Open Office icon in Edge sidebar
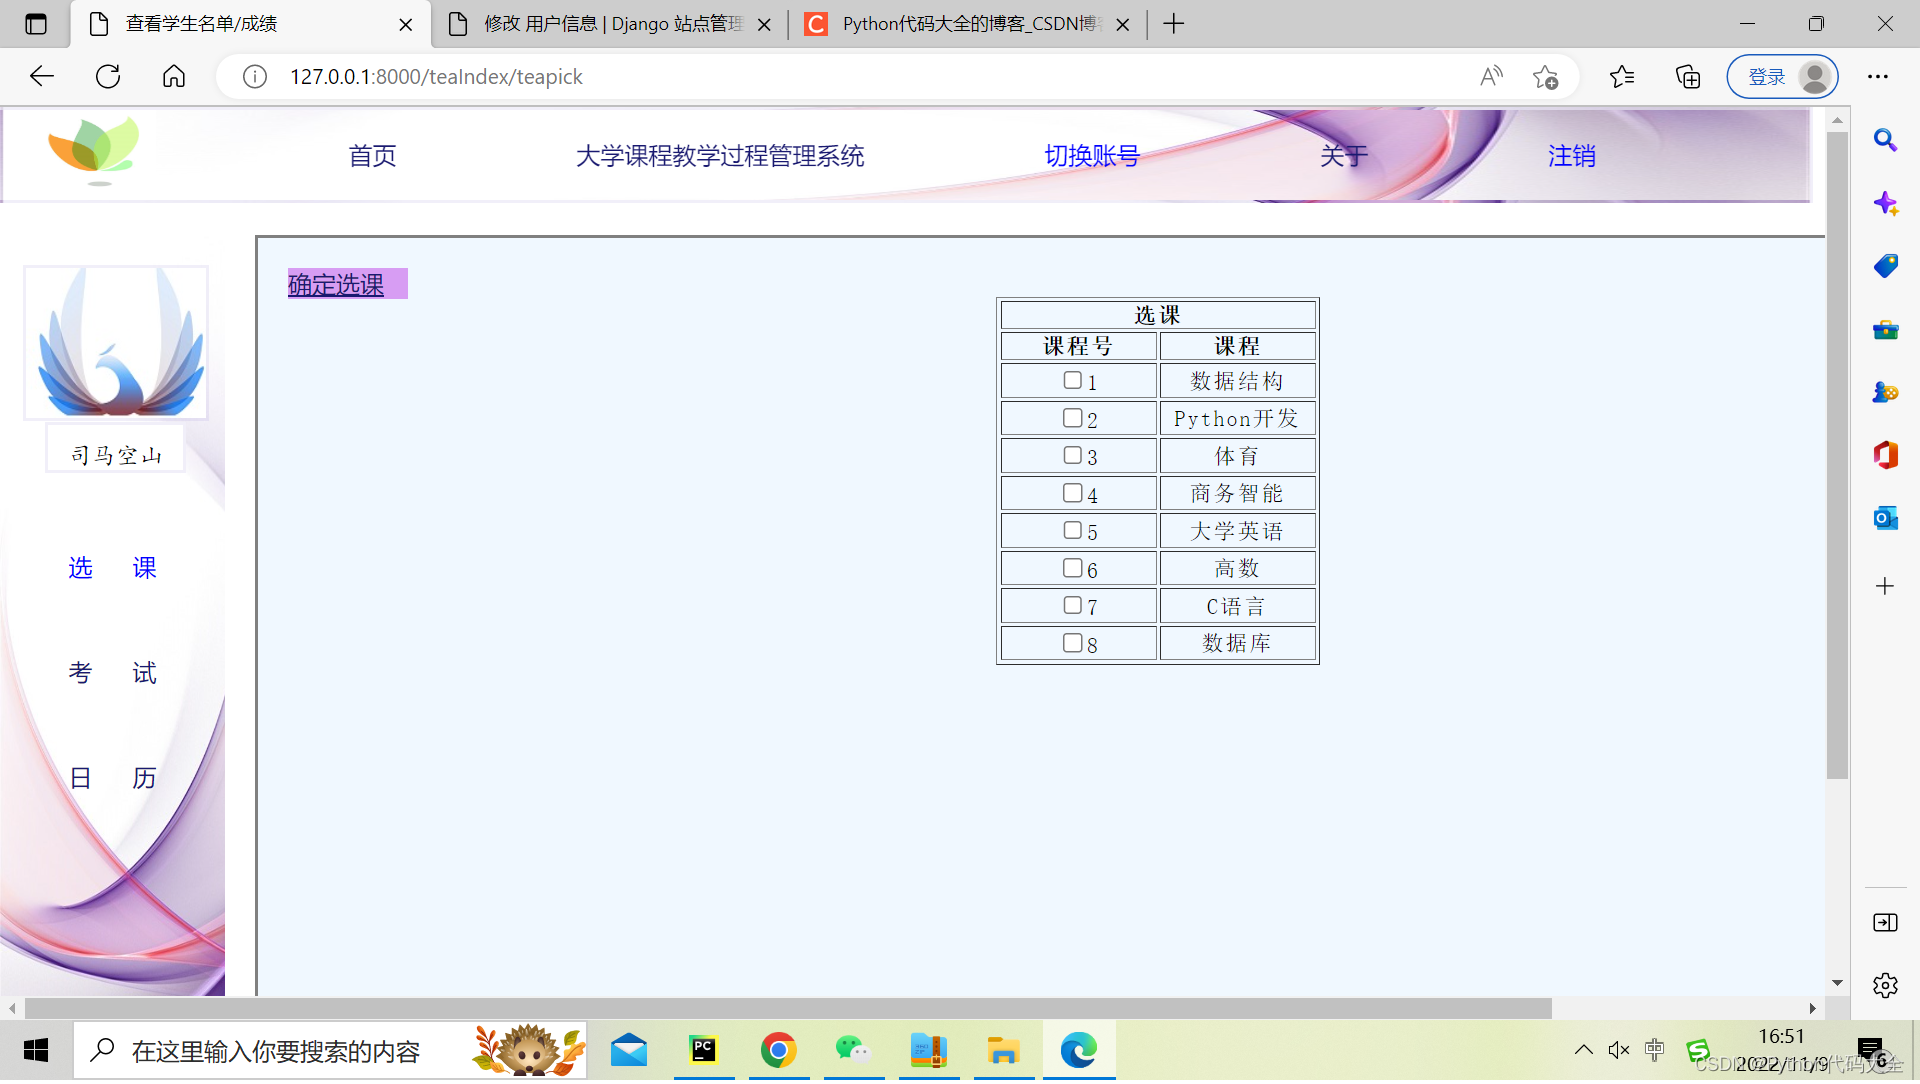This screenshot has height=1084, width=1920. pyautogui.click(x=1885, y=455)
